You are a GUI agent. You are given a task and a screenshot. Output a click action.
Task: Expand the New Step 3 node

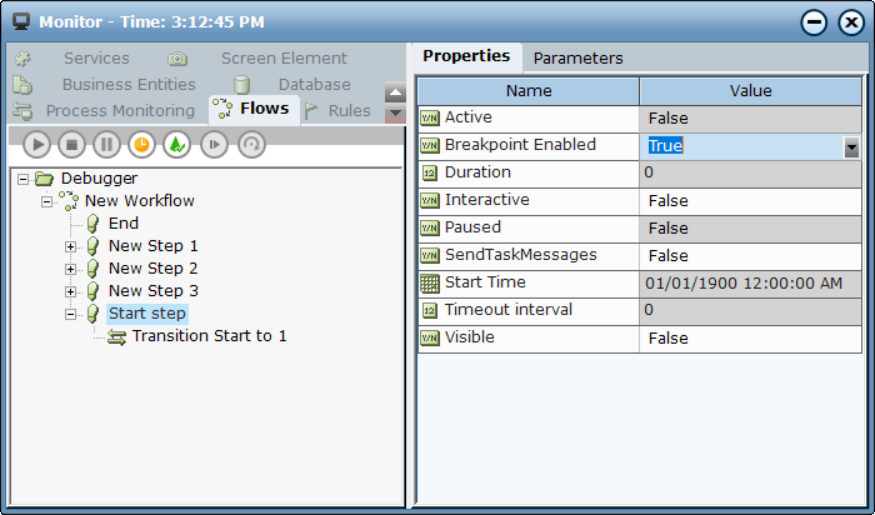pyautogui.click(x=71, y=292)
